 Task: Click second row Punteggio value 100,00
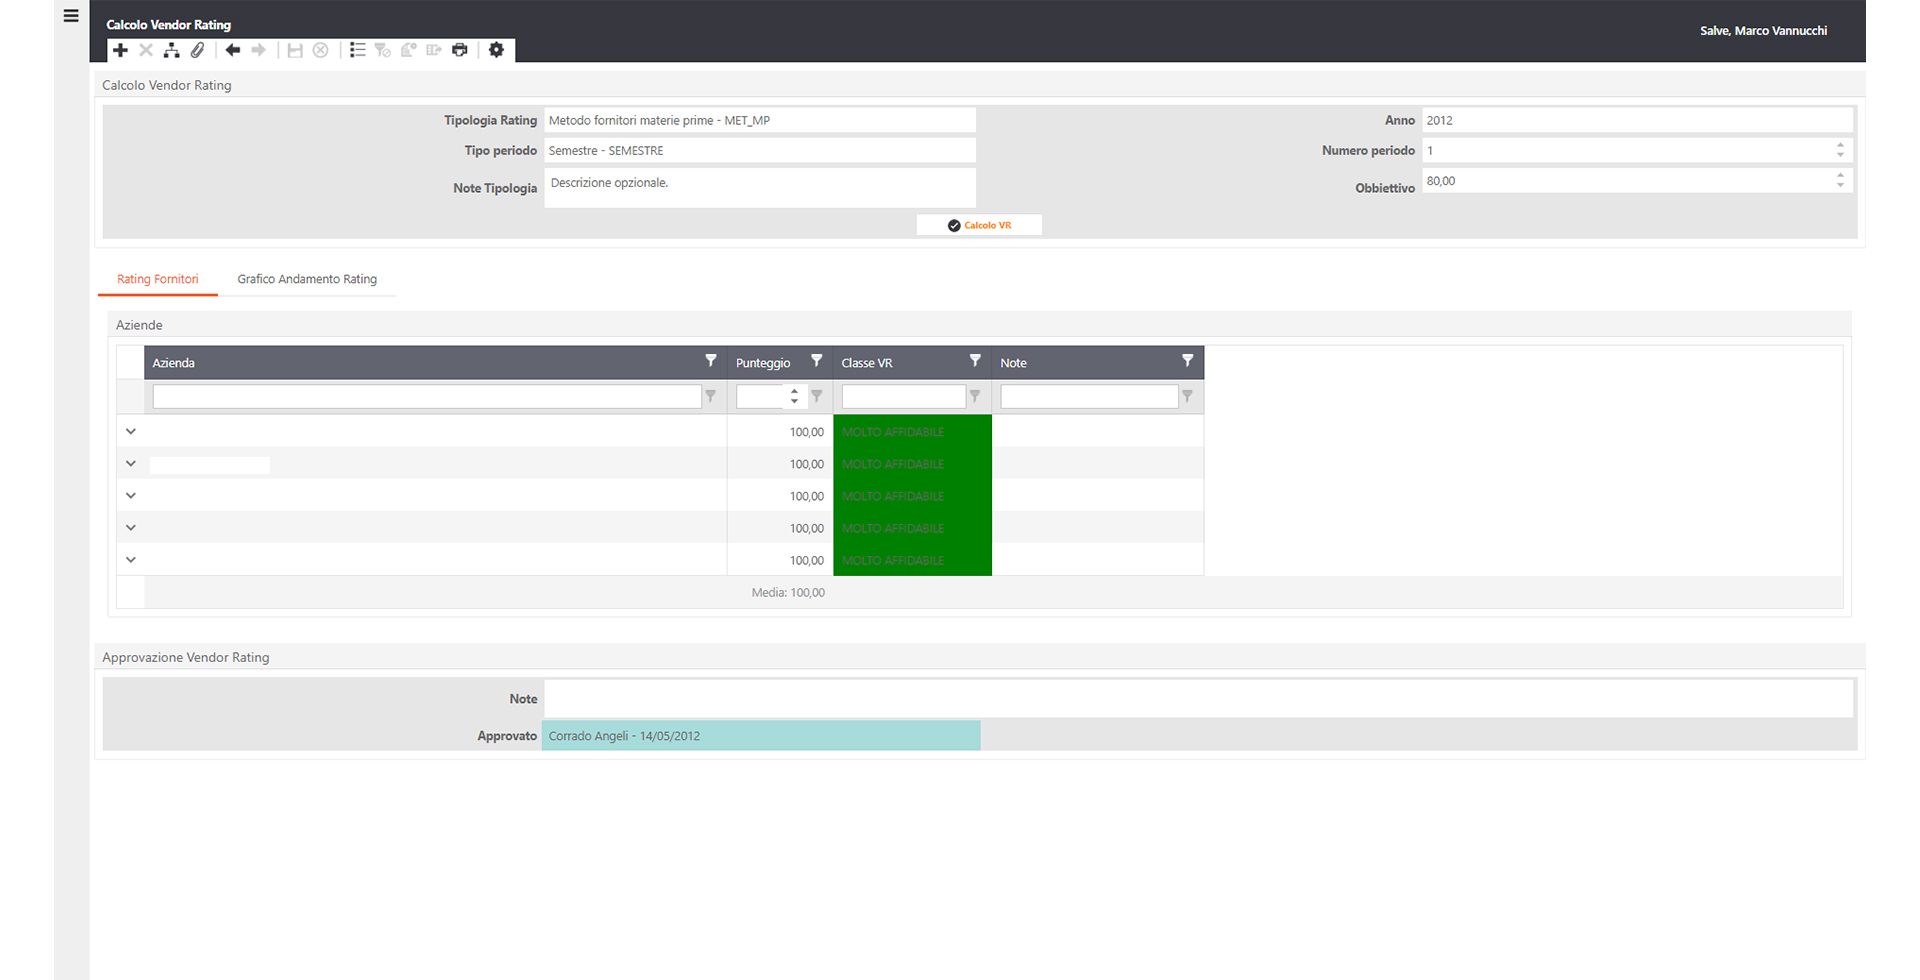(x=807, y=464)
